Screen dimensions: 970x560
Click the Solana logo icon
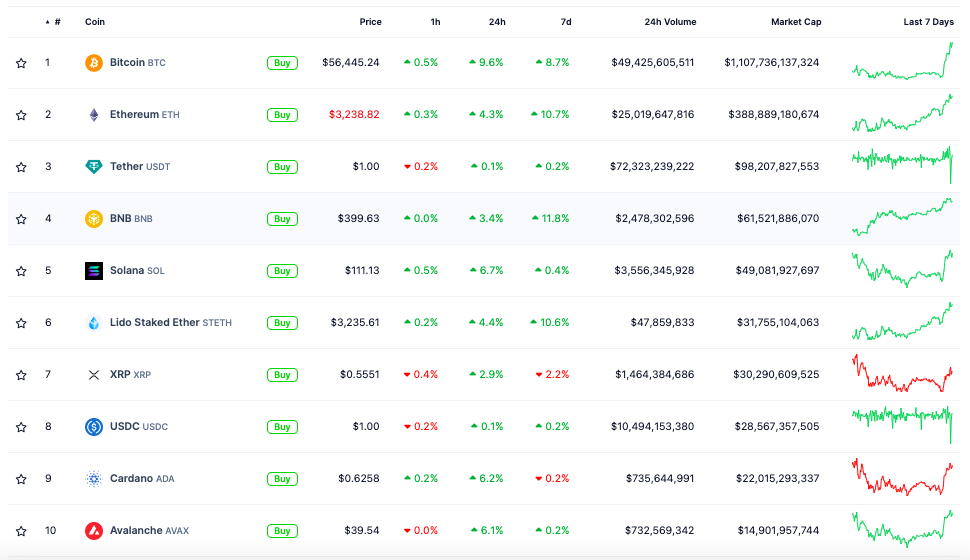pyautogui.click(x=94, y=271)
